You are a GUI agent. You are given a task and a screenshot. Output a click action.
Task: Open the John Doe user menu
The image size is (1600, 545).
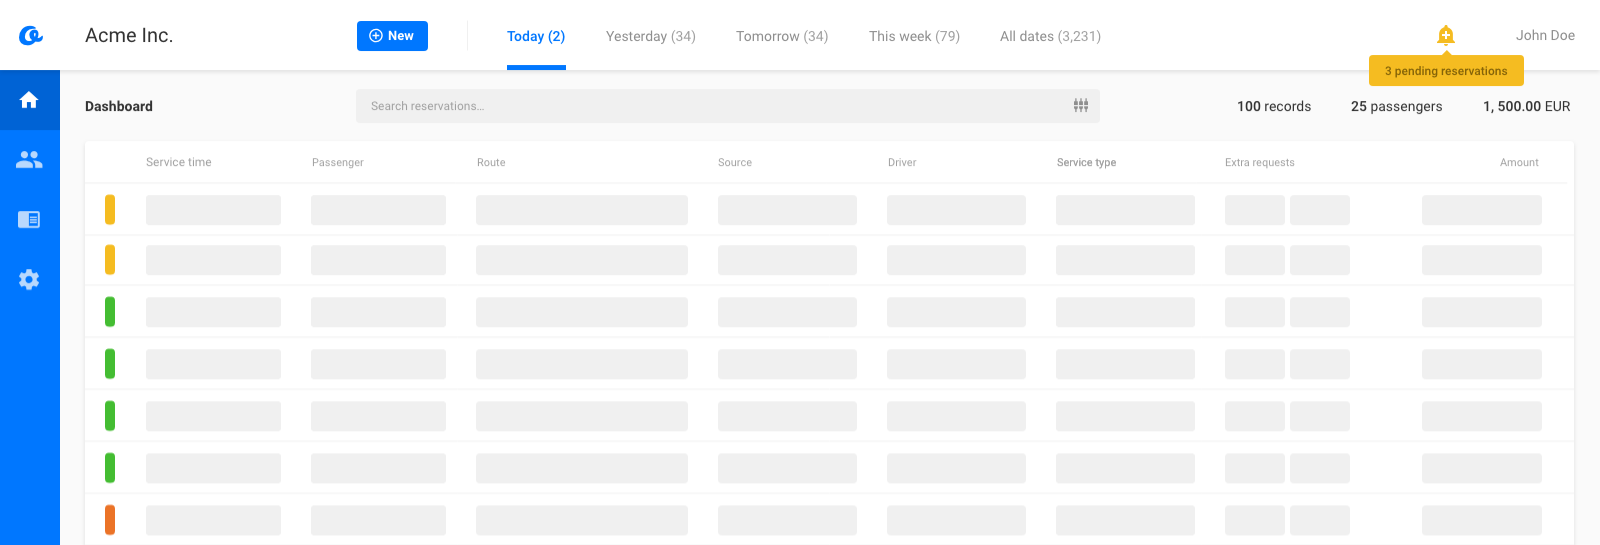tap(1545, 35)
